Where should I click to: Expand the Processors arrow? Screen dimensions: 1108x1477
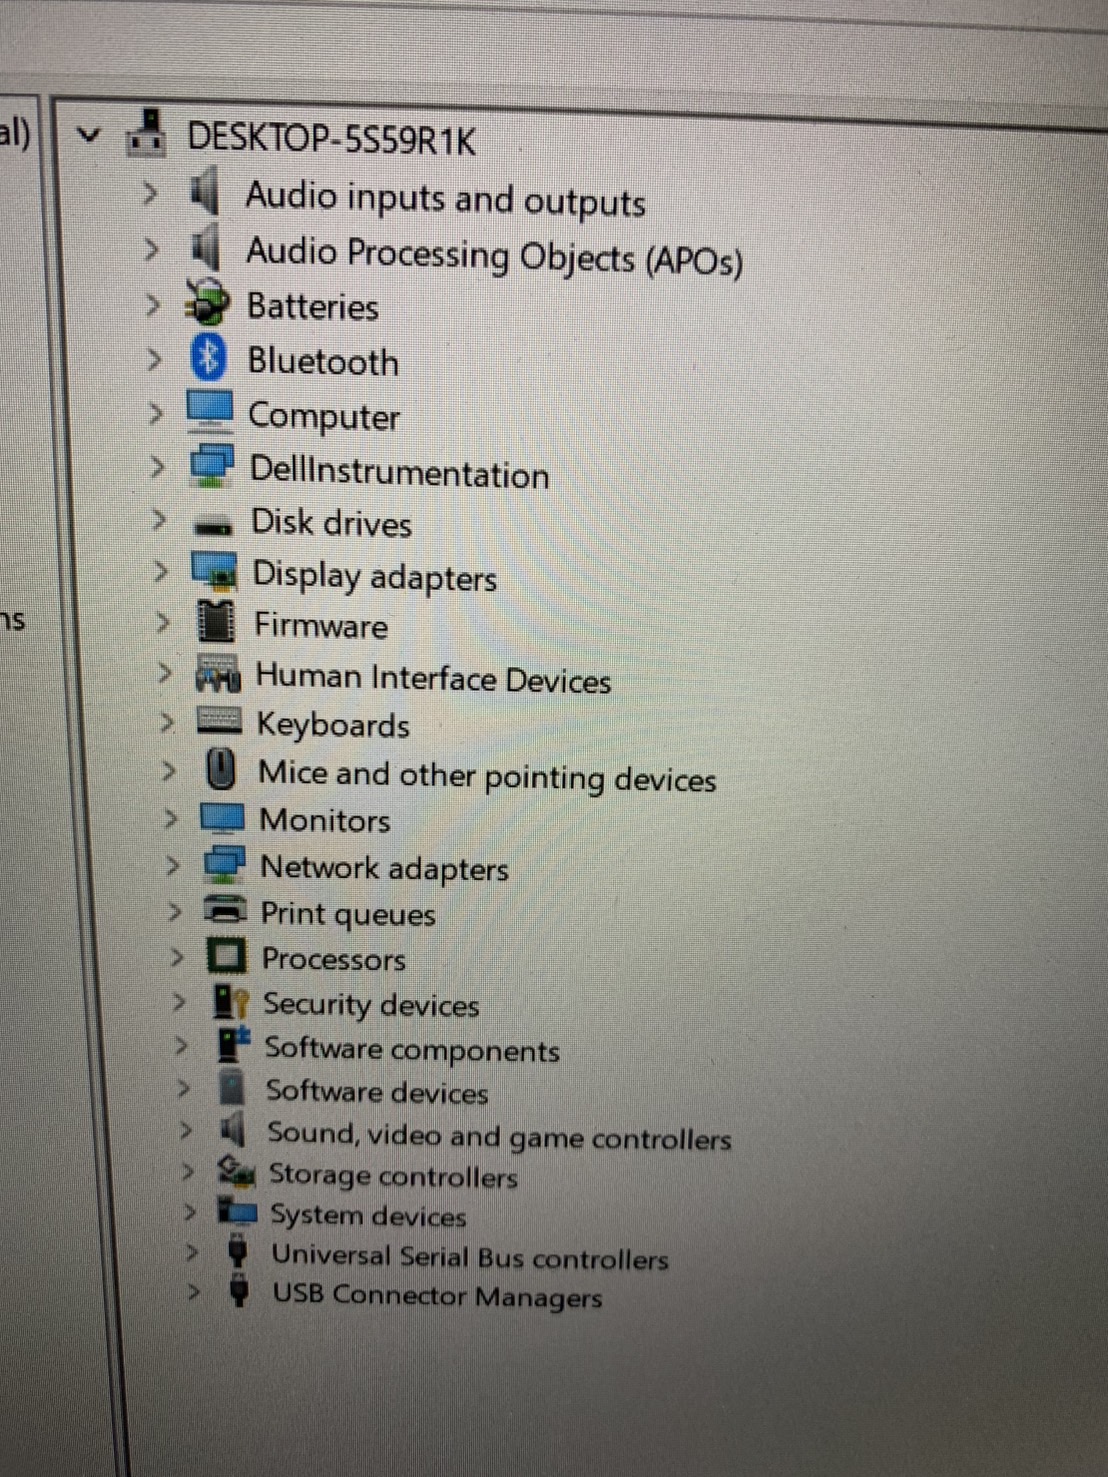pos(177,957)
